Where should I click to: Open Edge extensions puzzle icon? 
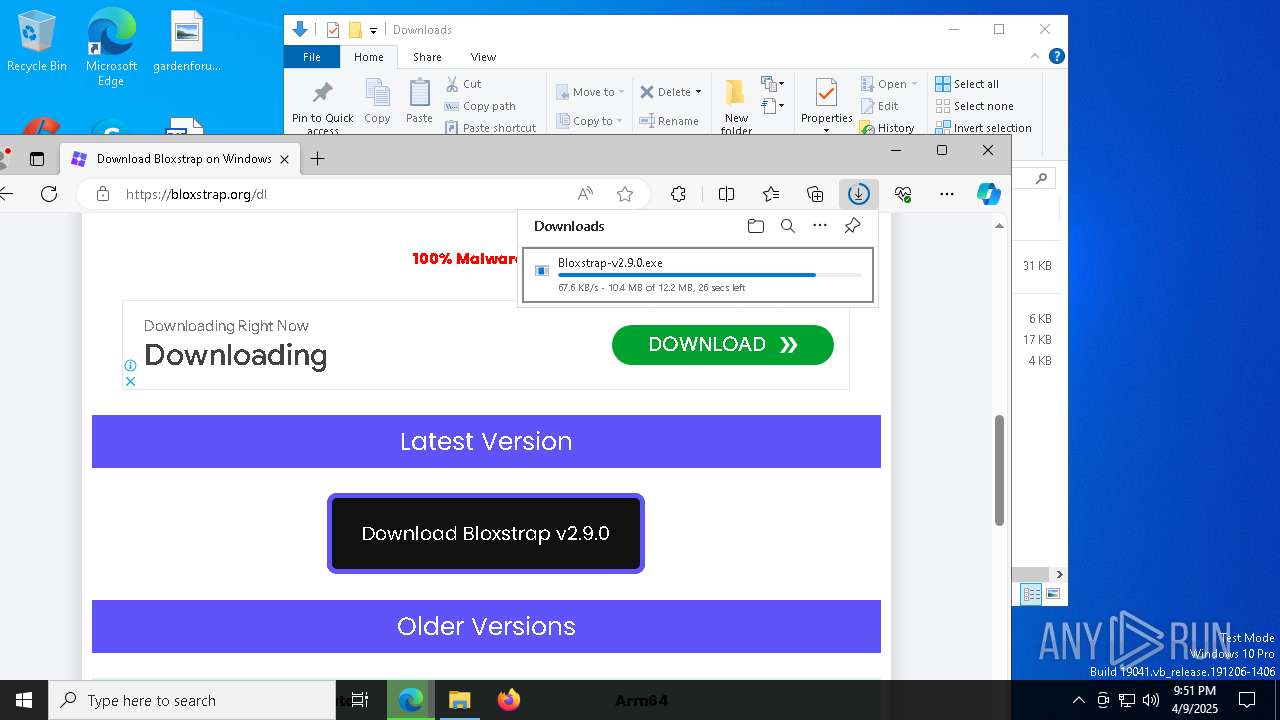tap(678, 194)
